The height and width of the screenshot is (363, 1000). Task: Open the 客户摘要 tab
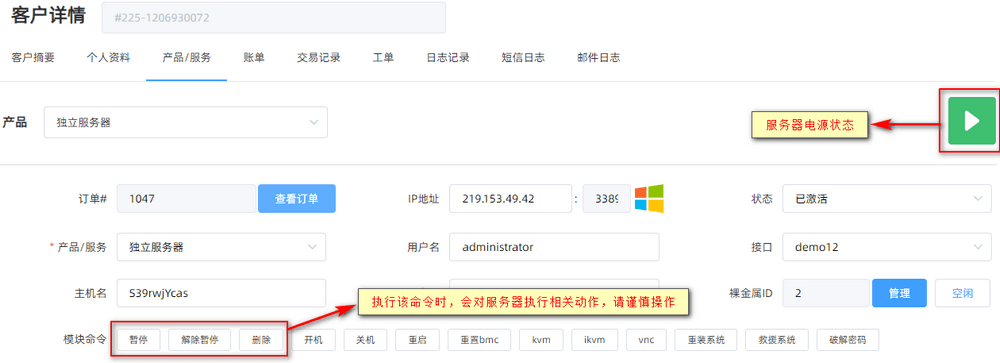(33, 57)
